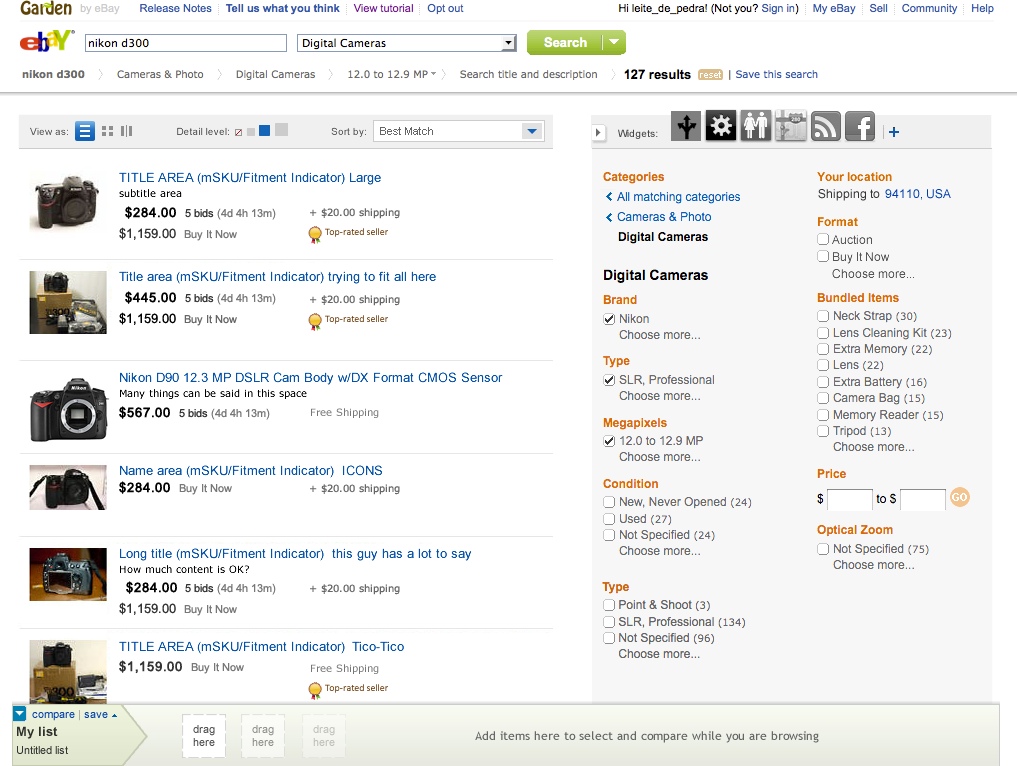Open My eBay menu
Screen dimensions: 1017x766
point(834,8)
